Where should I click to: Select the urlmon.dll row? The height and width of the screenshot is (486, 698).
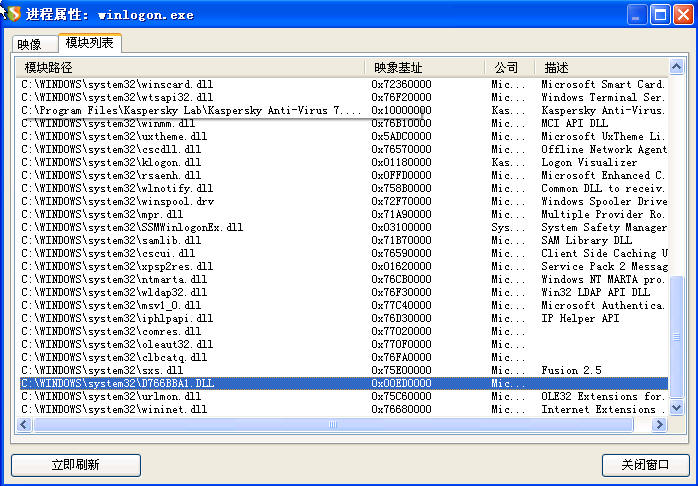(x=344, y=396)
